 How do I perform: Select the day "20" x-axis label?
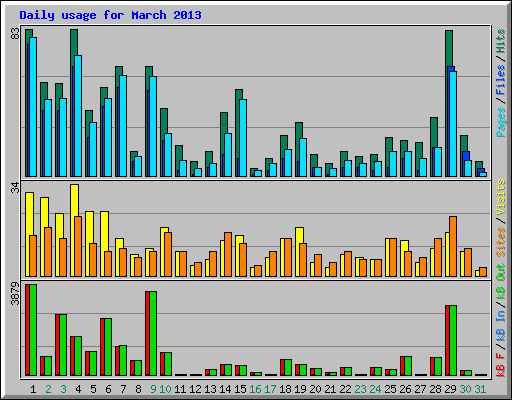click(315, 389)
